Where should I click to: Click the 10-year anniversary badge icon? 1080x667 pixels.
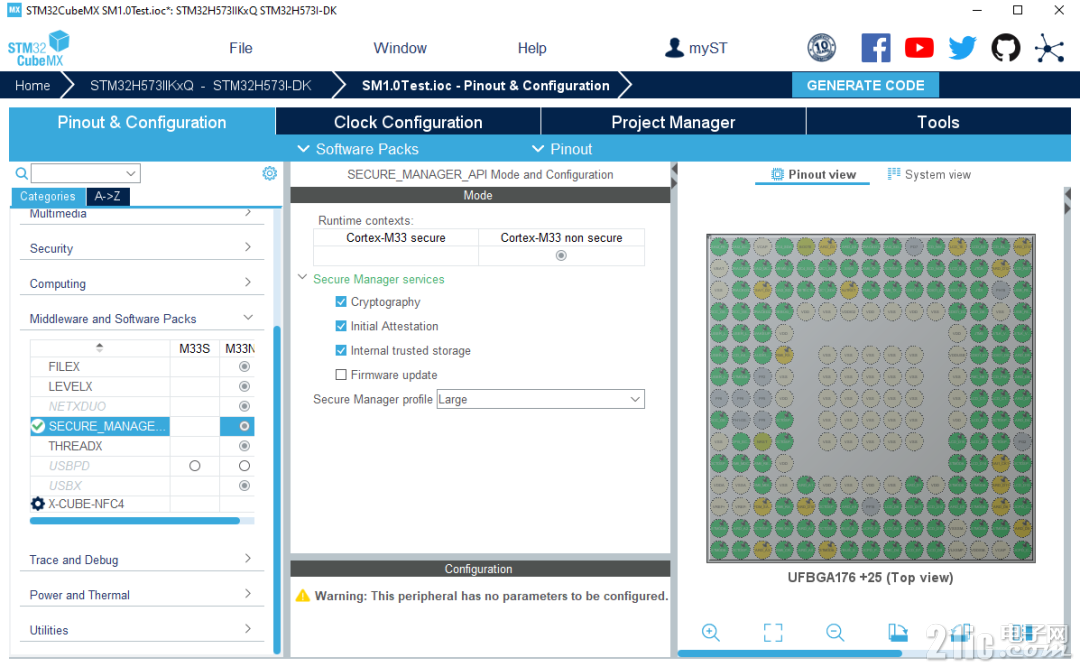[822, 48]
